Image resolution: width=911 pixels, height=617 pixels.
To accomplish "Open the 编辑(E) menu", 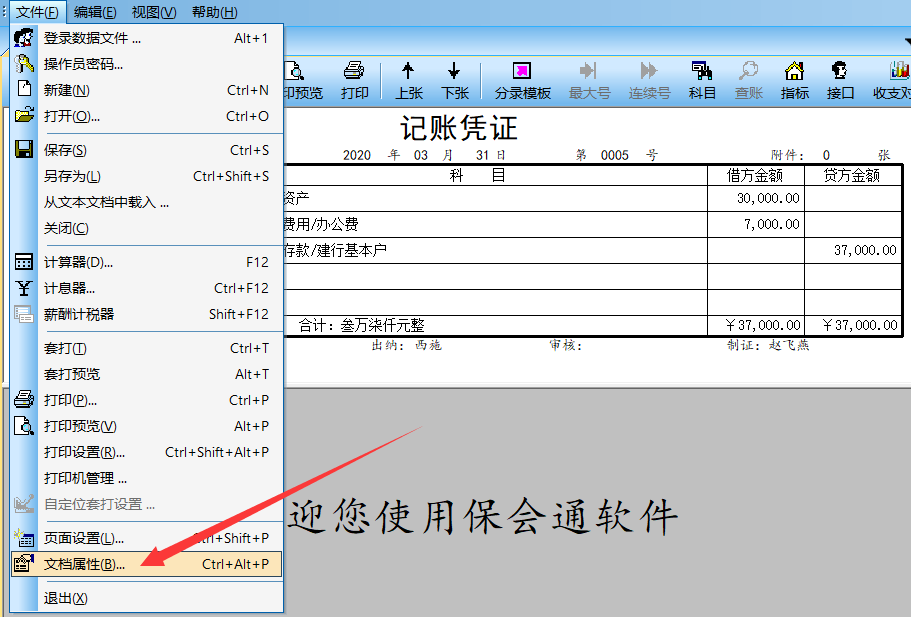I will [95, 12].
